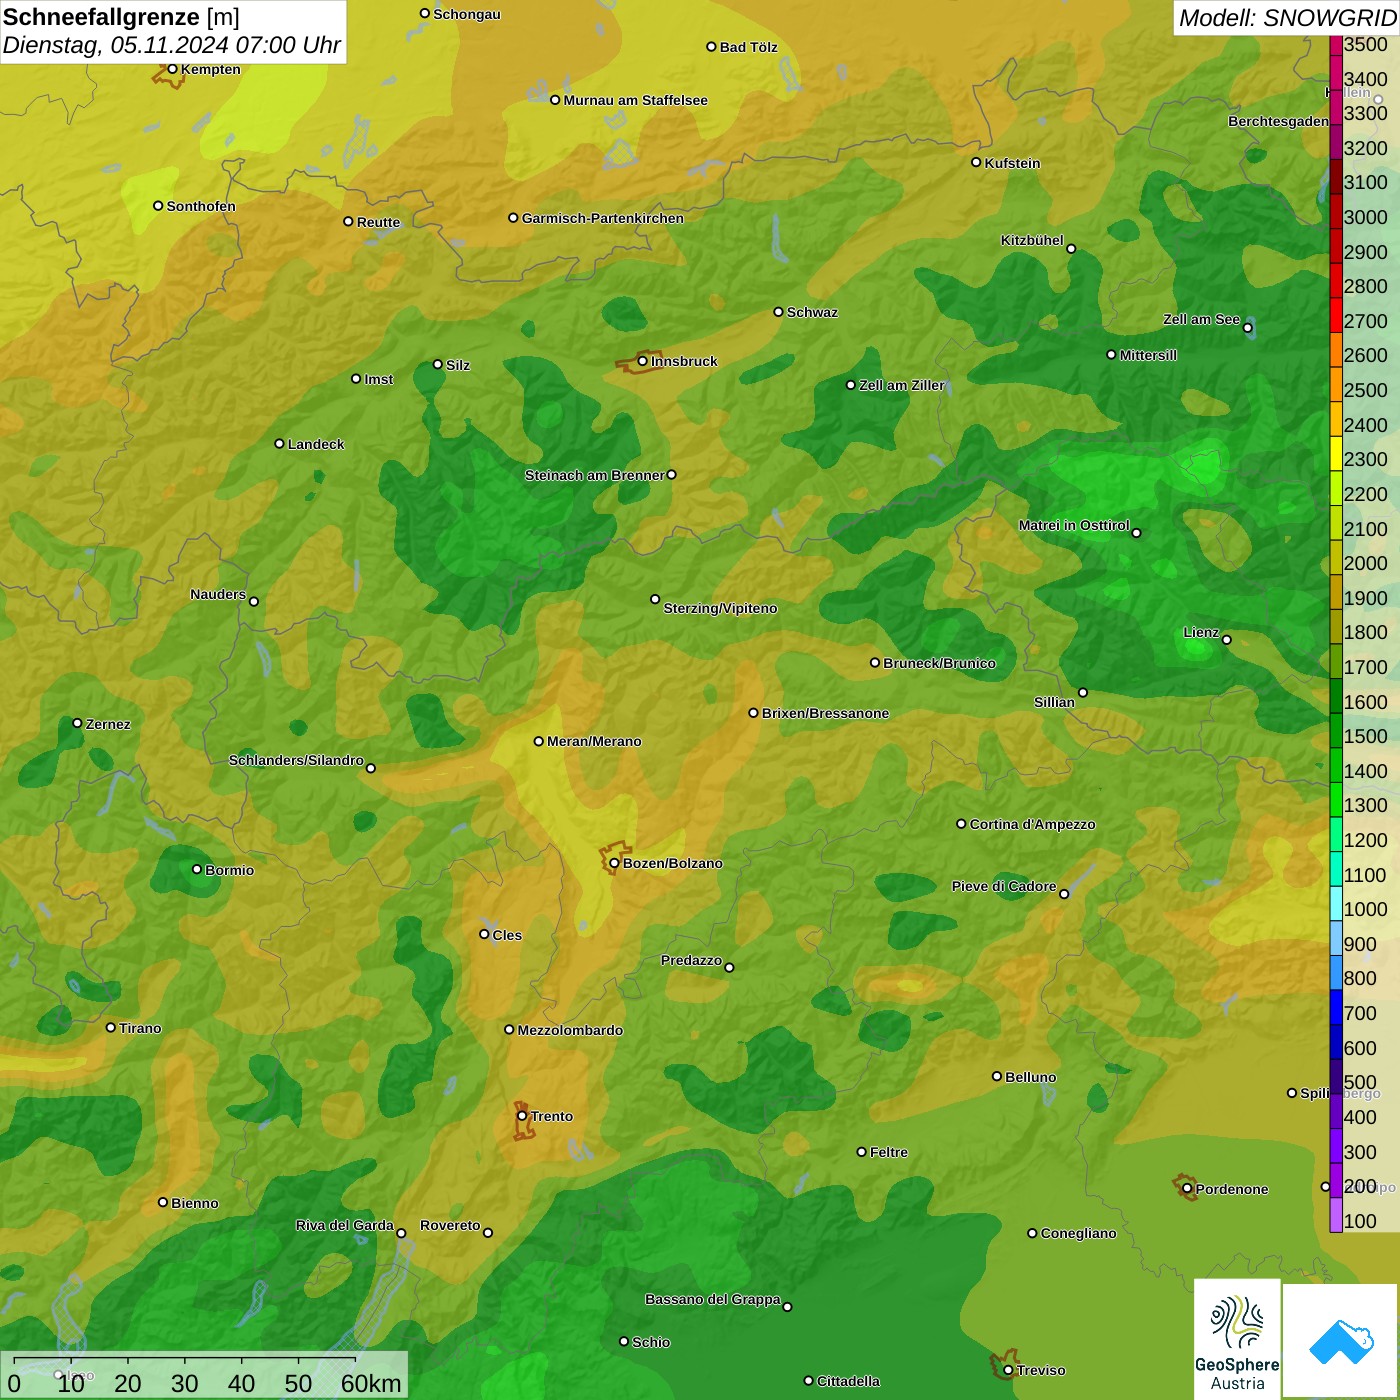The height and width of the screenshot is (1400, 1400).
Task: Select the 'Berchtesgaden' map label
Action: click(x=1278, y=122)
